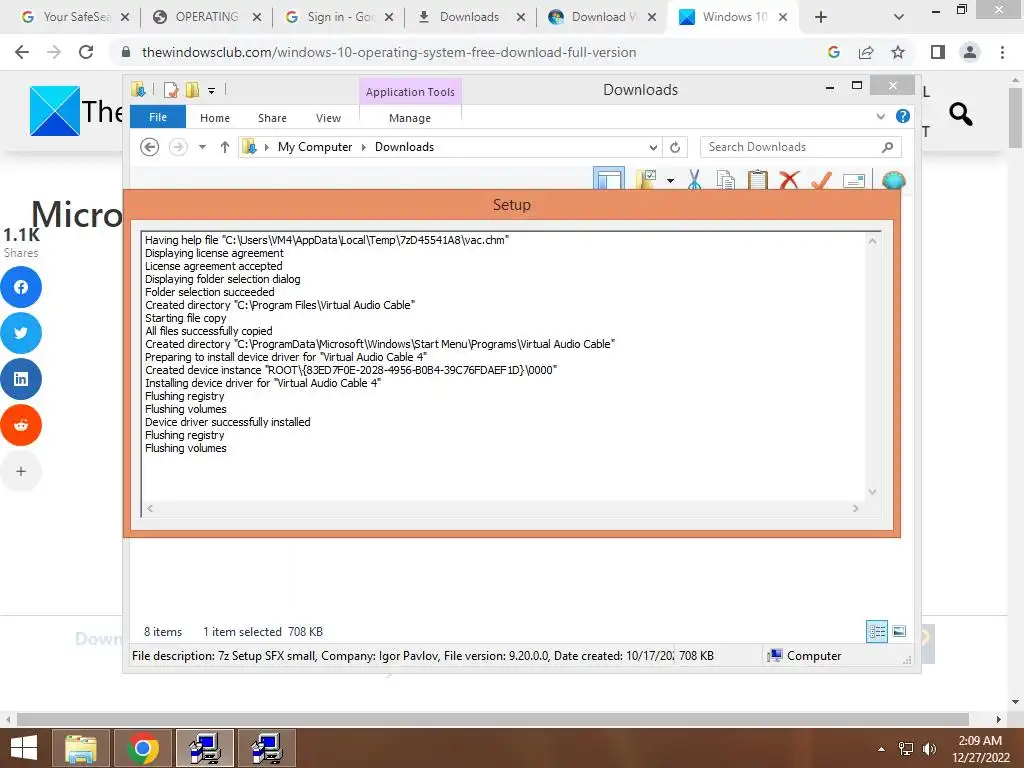
Task: Click the Setup log scroll up arrow
Action: 872,241
